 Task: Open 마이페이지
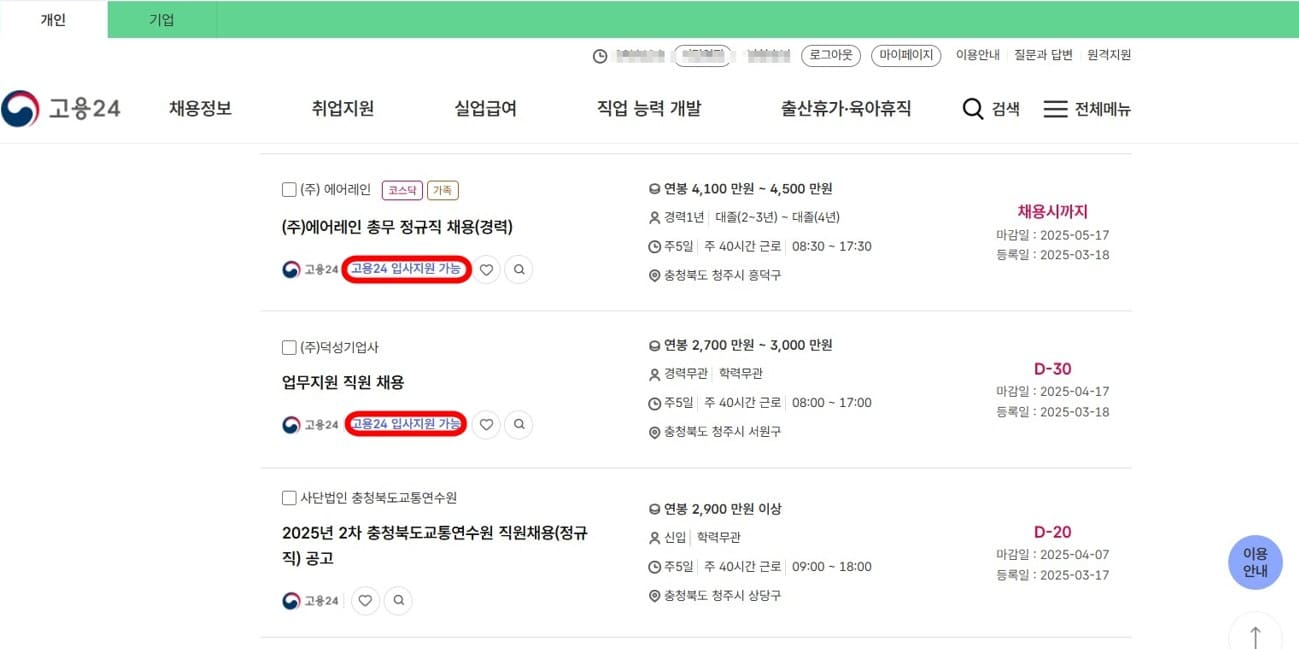[905, 56]
